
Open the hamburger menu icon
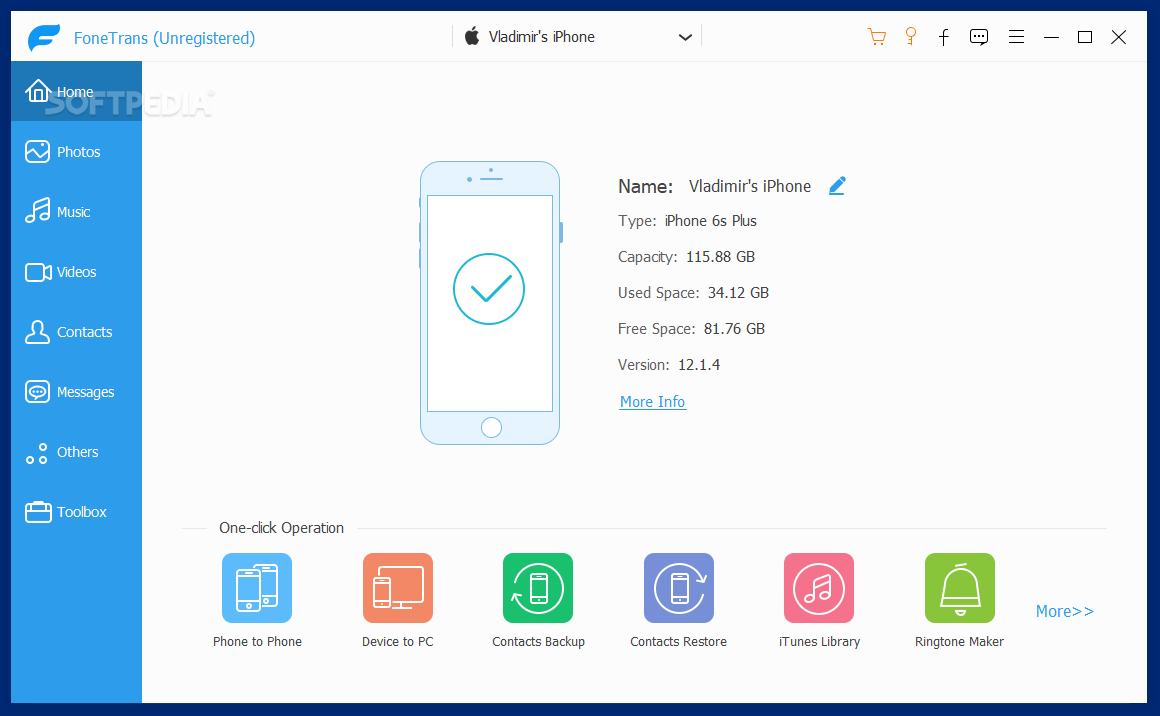pos(1016,37)
